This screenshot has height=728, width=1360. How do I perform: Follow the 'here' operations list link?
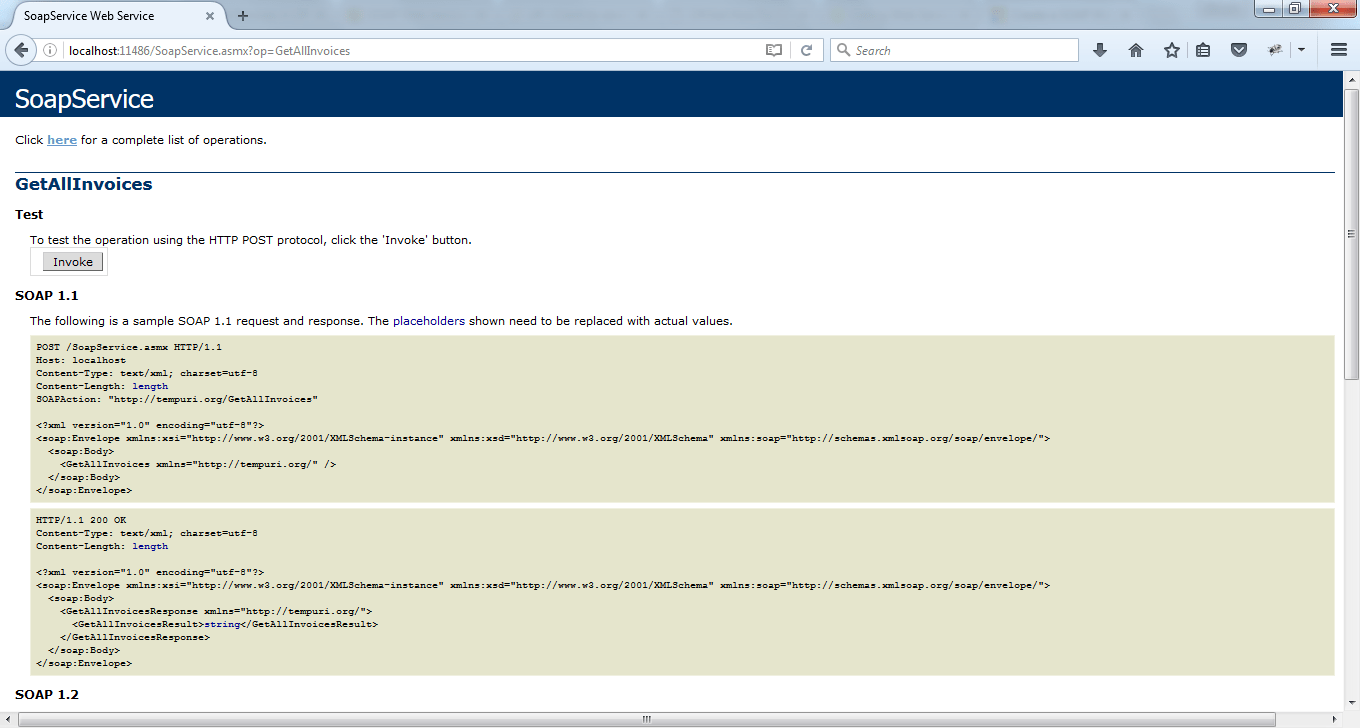point(61,140)
